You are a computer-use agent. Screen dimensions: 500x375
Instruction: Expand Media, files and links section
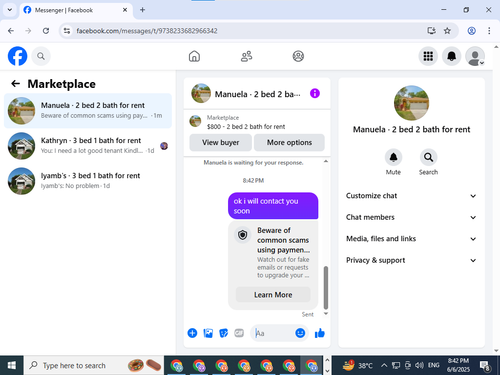tap(411, 239)
